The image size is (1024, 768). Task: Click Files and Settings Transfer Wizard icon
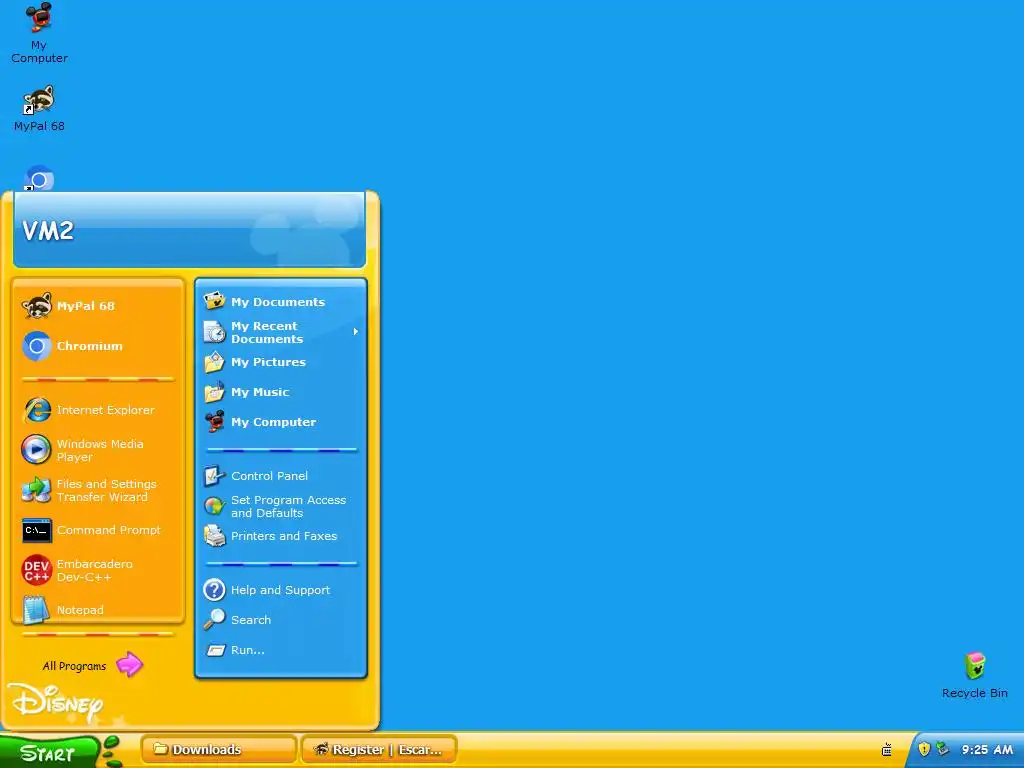coord(37,490)
